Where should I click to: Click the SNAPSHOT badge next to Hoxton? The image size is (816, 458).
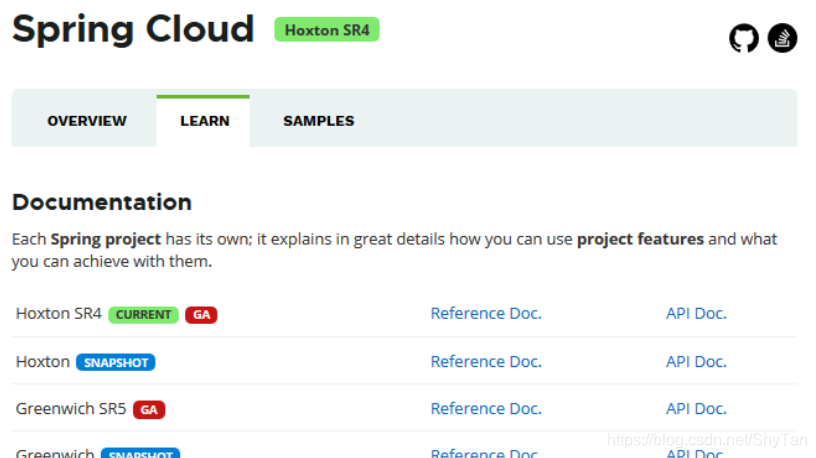pyautogui.click(x=116, y=362)
